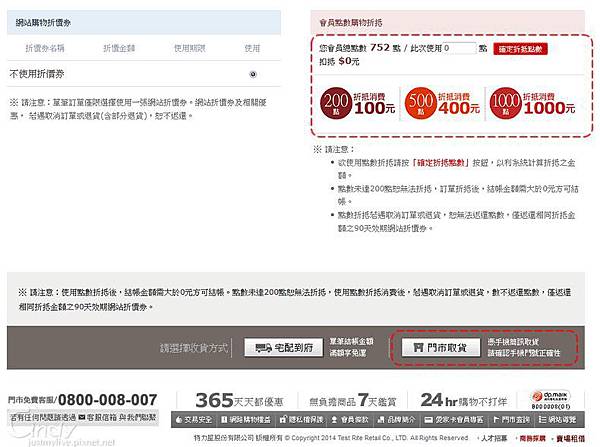Viewport: 600px width, 447px height.
Task: Choose the 200點 折抵100元 badge
Action: [x=357, y=103]
